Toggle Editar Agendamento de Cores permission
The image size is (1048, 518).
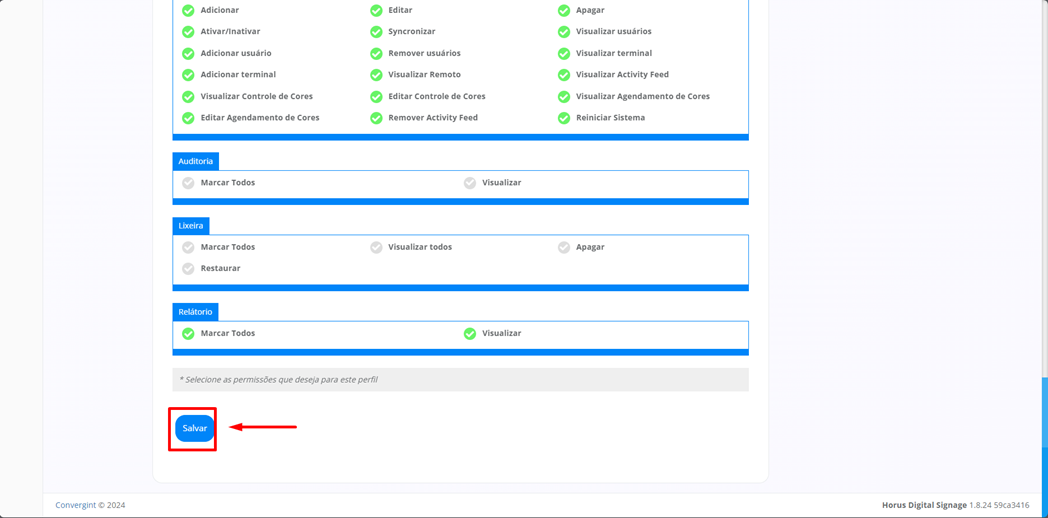click(x=188, y=118)
